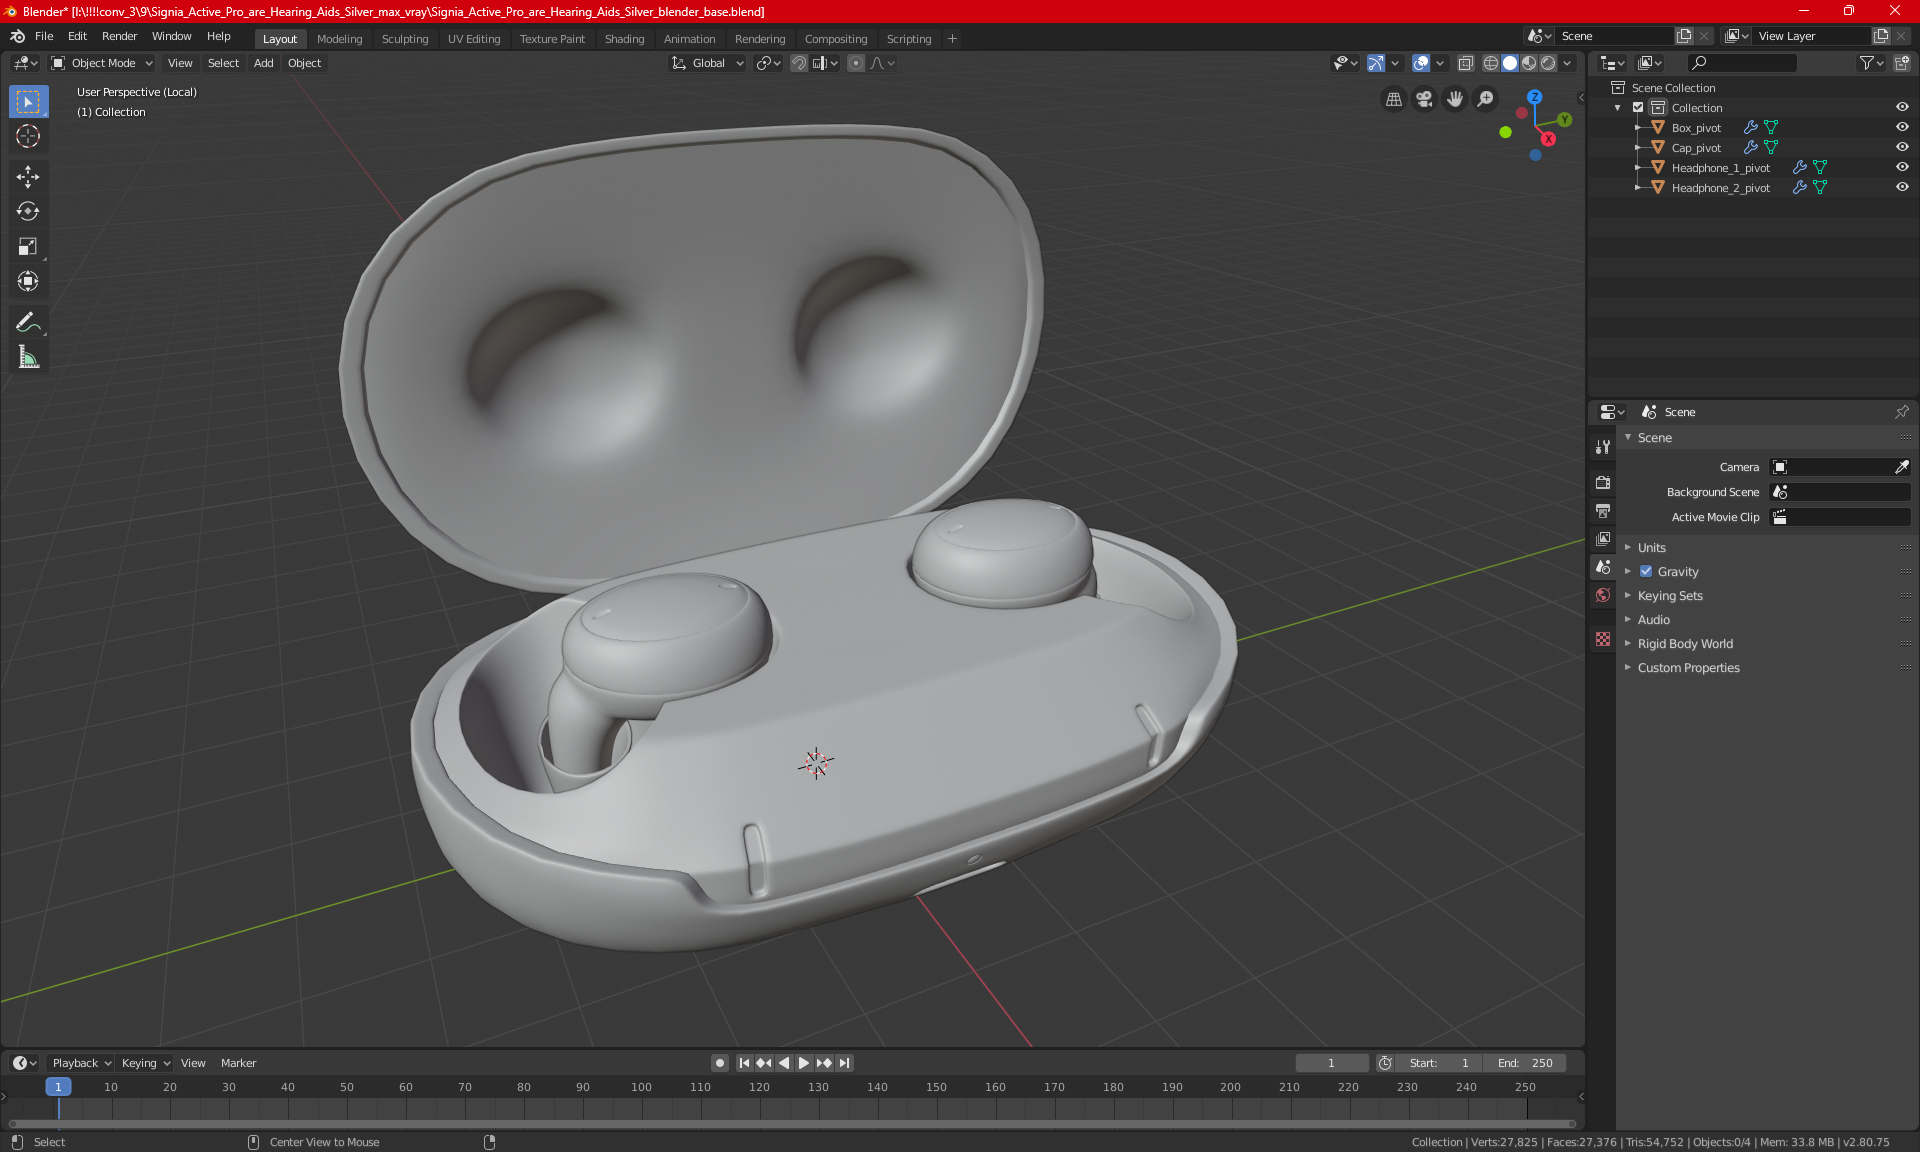
Task: Activate the Annotate tool
Action: tap(28, 322)
